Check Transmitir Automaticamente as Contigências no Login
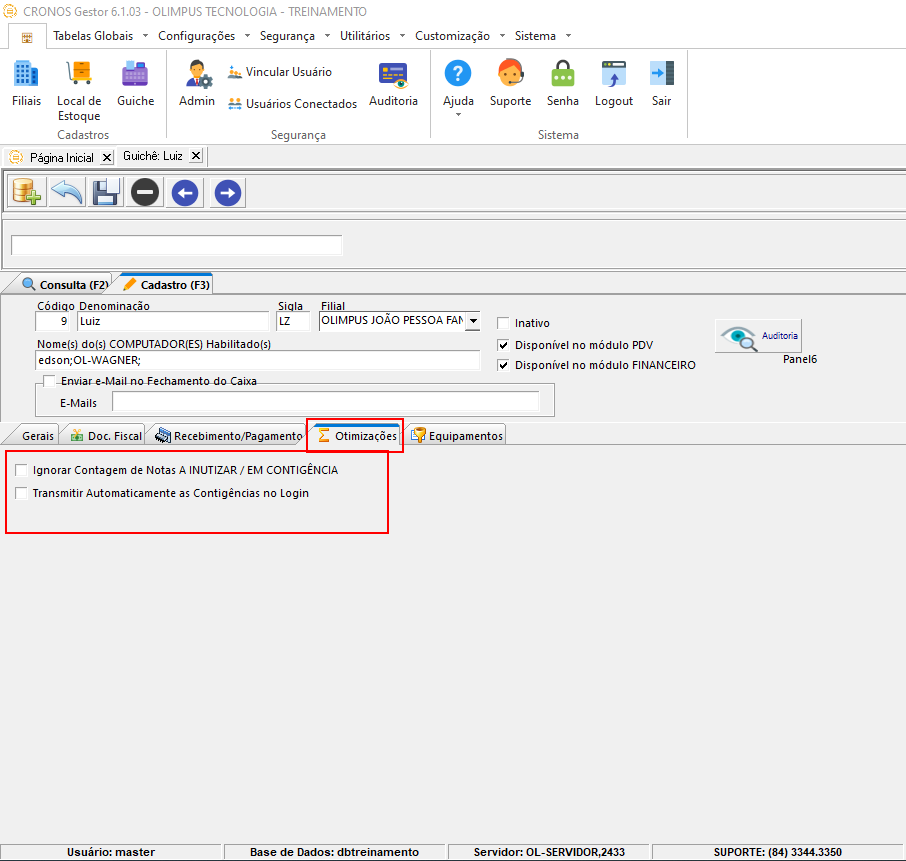This screenshot has height=861, width=906. (21, 493)
